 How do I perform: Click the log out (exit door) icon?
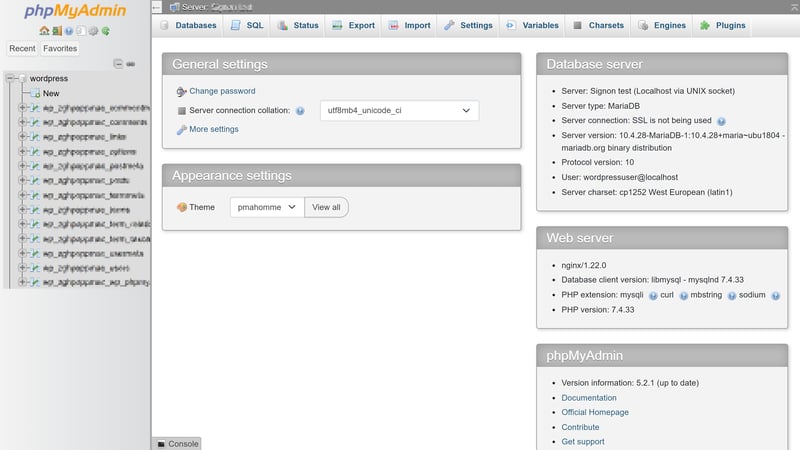[56, 31]
